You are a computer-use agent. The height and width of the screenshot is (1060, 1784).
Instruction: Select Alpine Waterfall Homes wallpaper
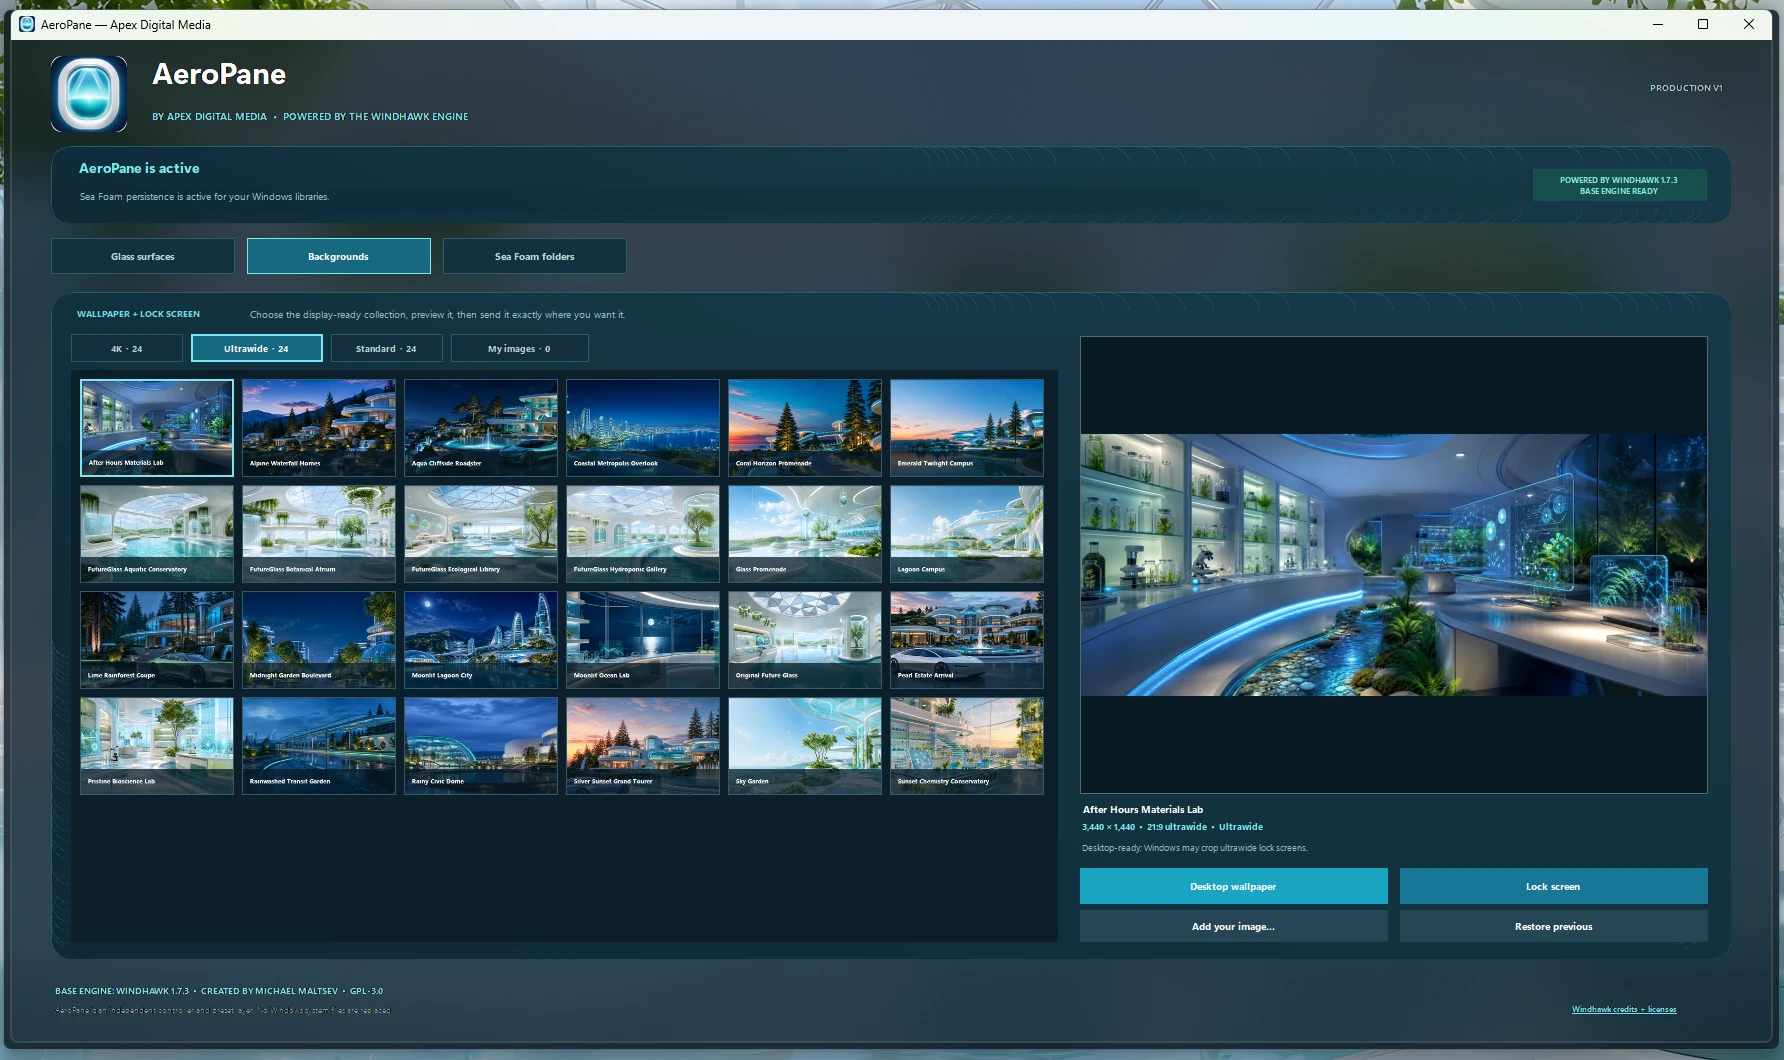tap(319, 427)
